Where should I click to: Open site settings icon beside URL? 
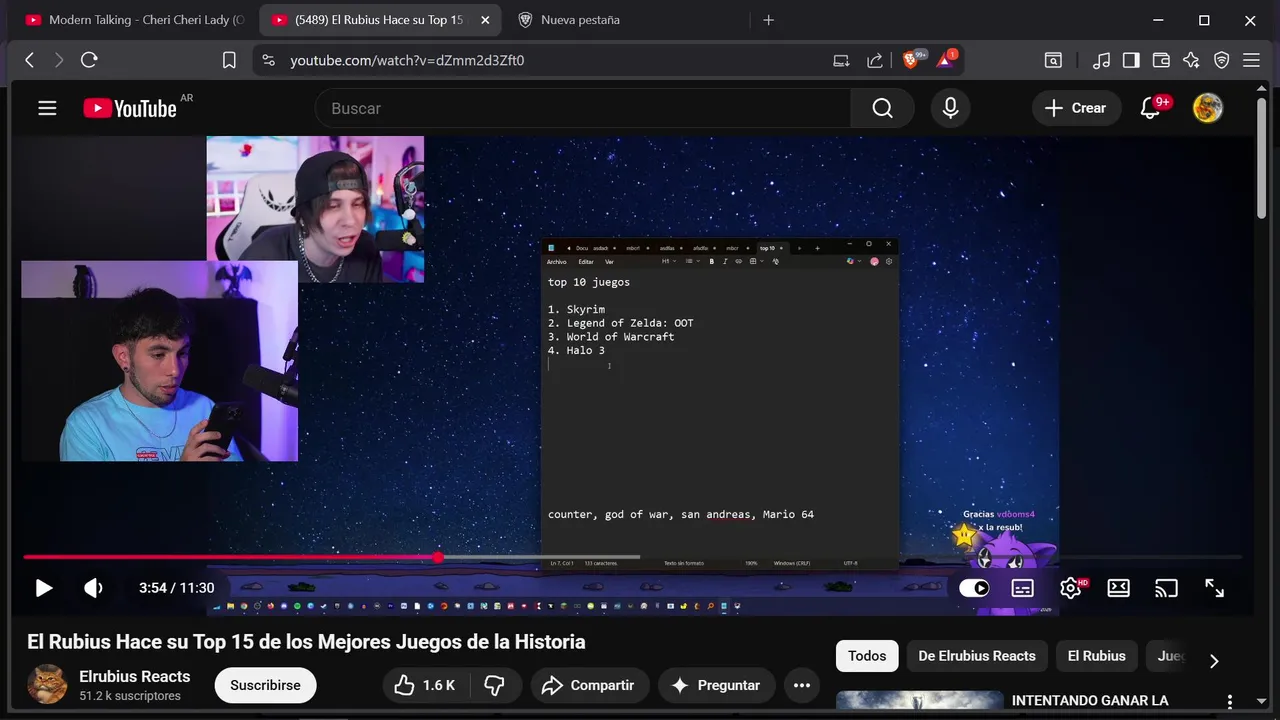tap(268, 60)
